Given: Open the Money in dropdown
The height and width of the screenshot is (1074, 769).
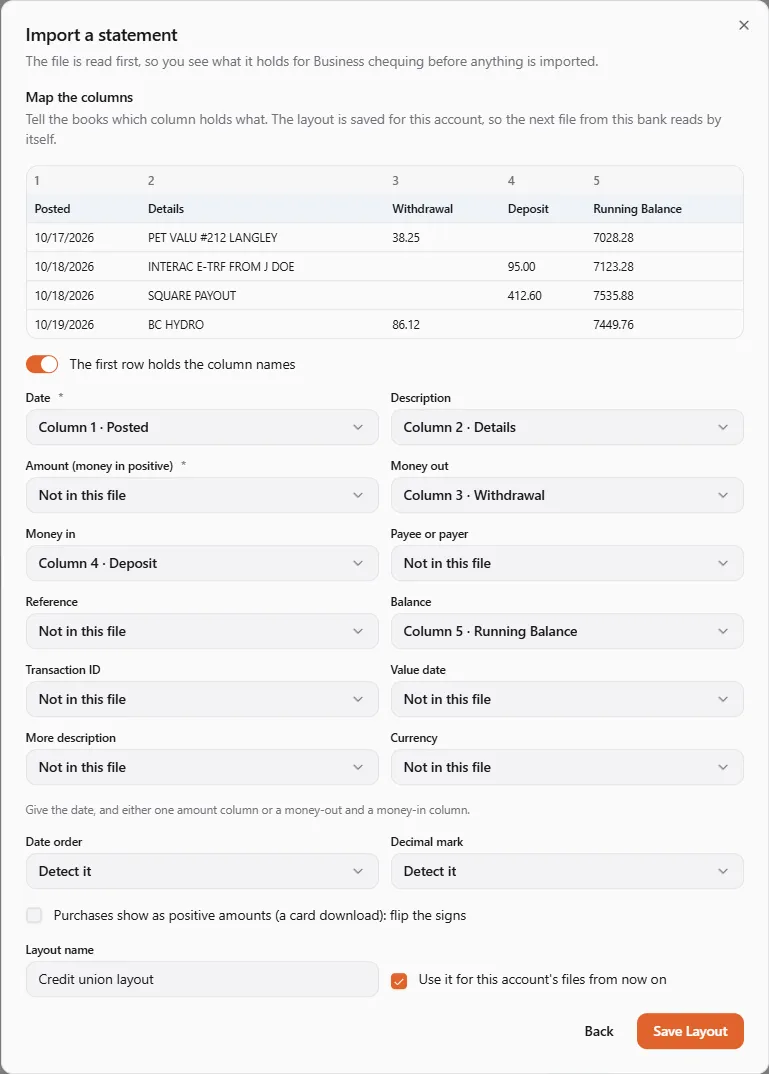Looking at the screenshot, I should [202, 563].
